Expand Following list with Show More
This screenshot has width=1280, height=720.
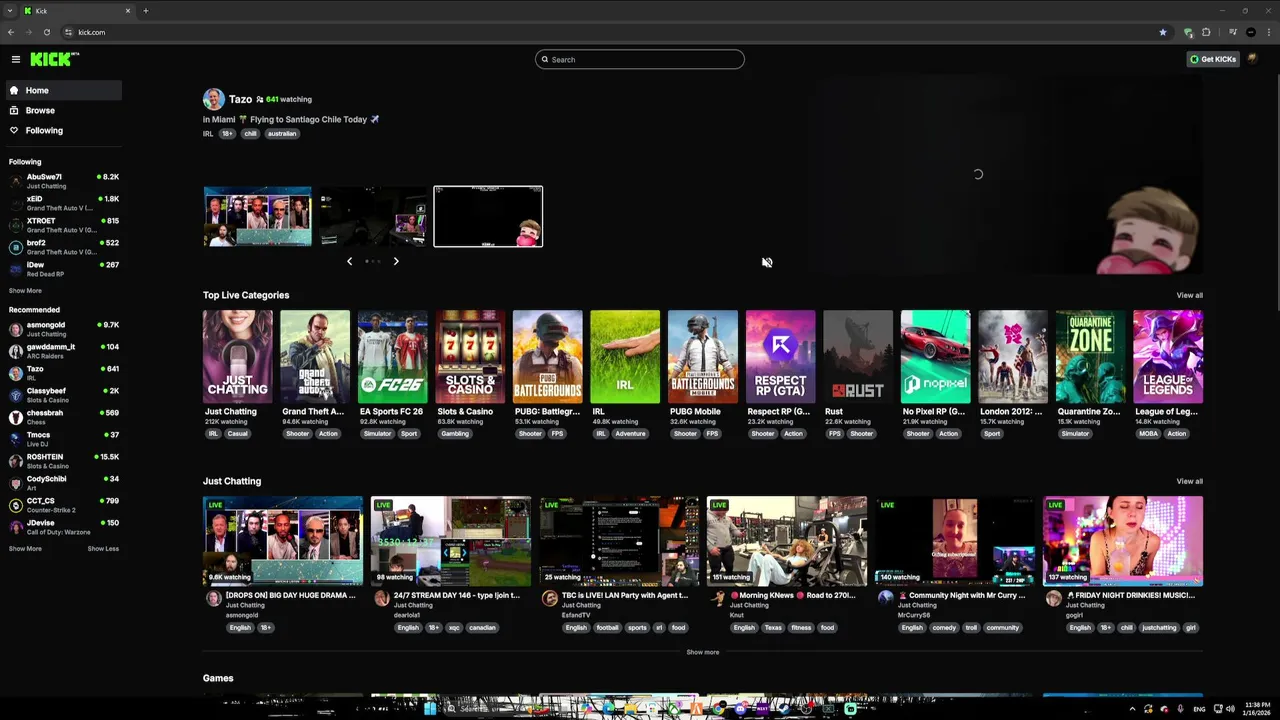pyautogui.click(x=25, y=291)
